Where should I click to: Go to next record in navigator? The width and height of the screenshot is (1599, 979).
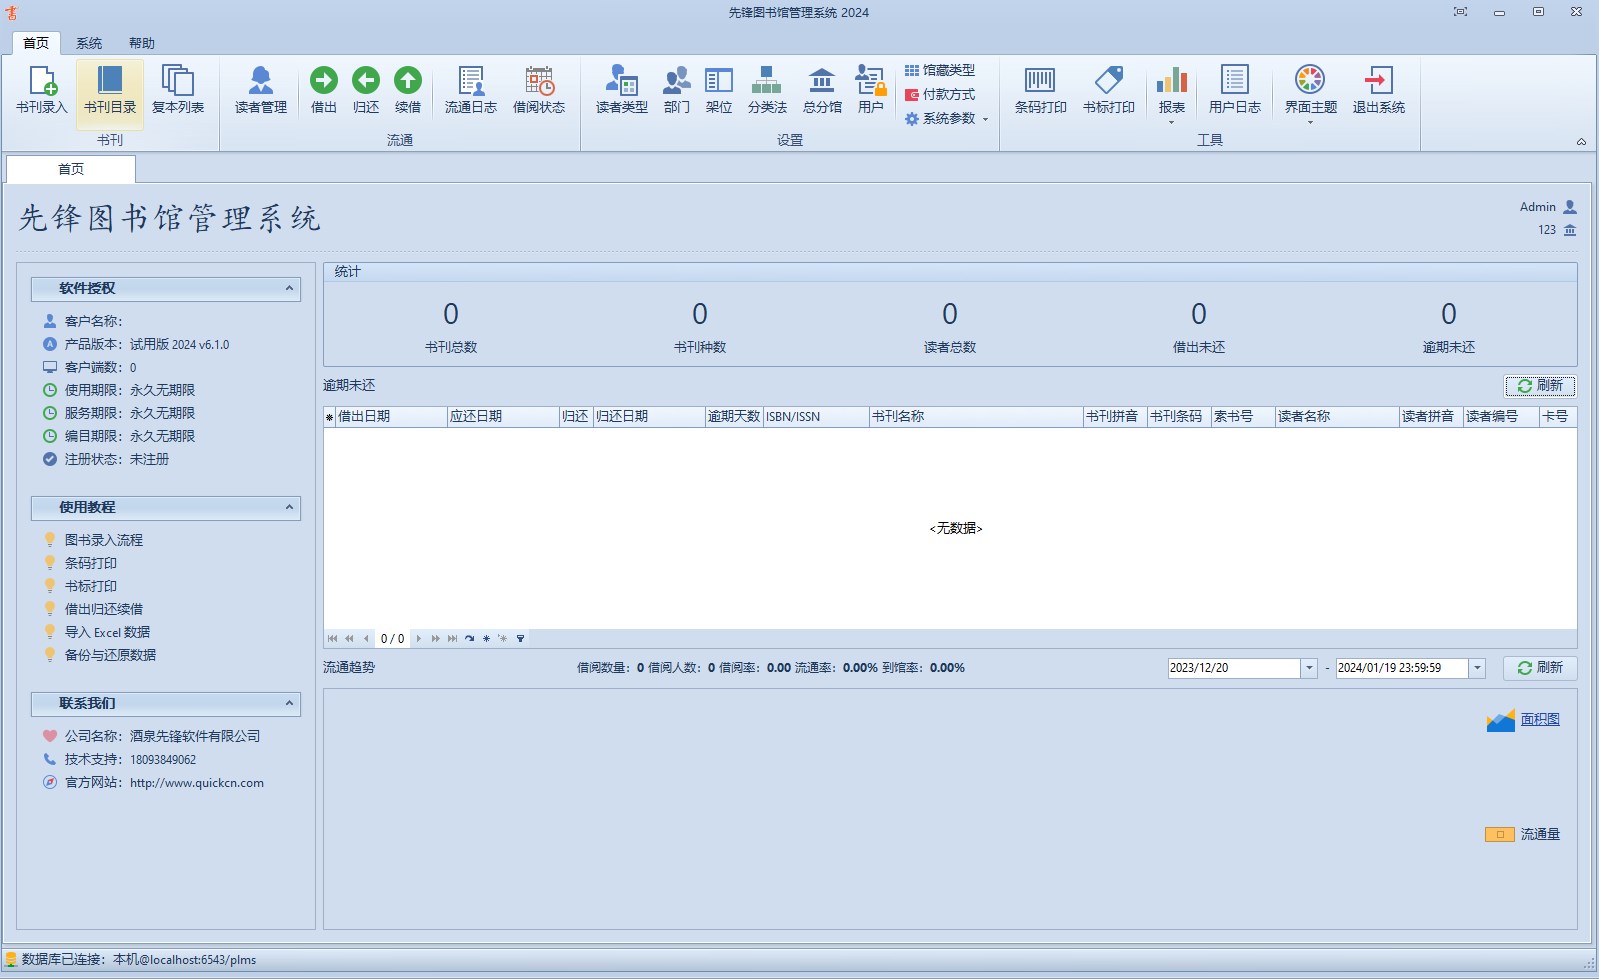418,638
